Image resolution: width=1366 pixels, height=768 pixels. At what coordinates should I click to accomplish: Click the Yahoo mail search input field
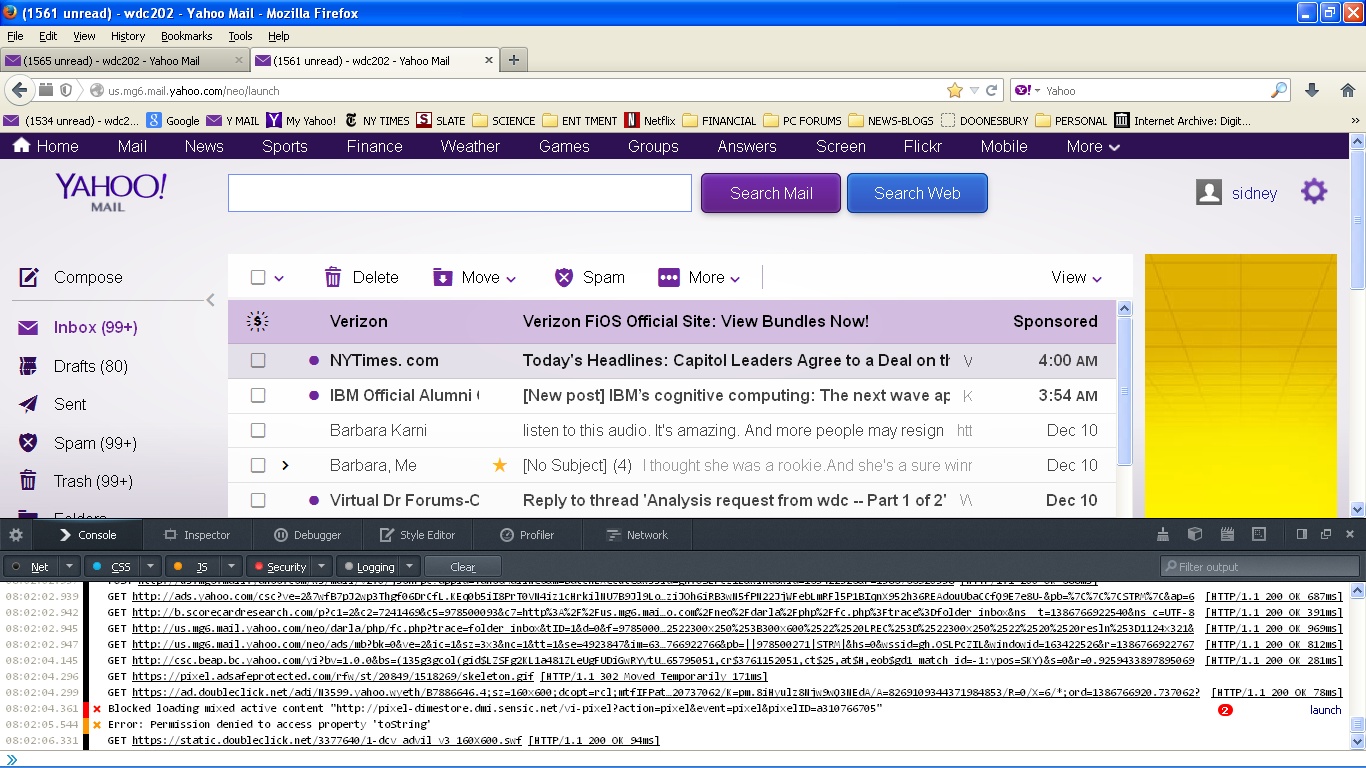point(460,193)
